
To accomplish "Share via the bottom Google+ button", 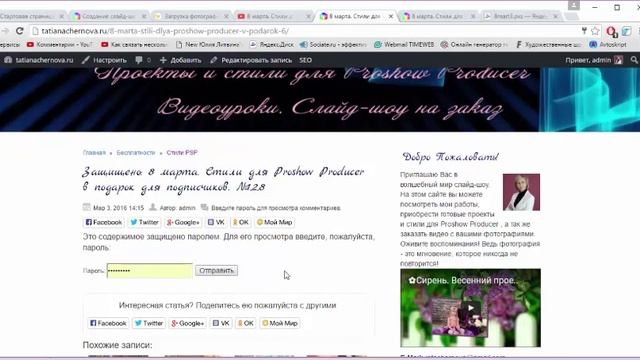I will click(188, 323).
